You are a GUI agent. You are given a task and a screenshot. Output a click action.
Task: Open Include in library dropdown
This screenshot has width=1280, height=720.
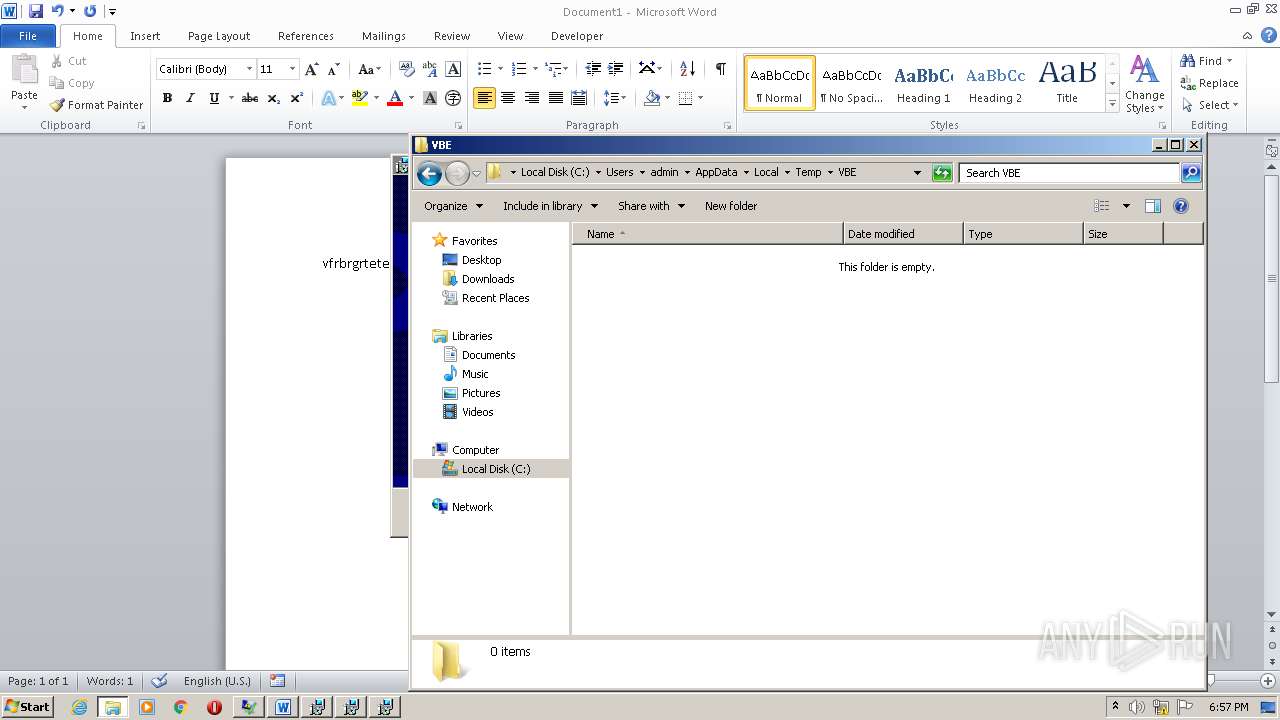pos(550,206)
